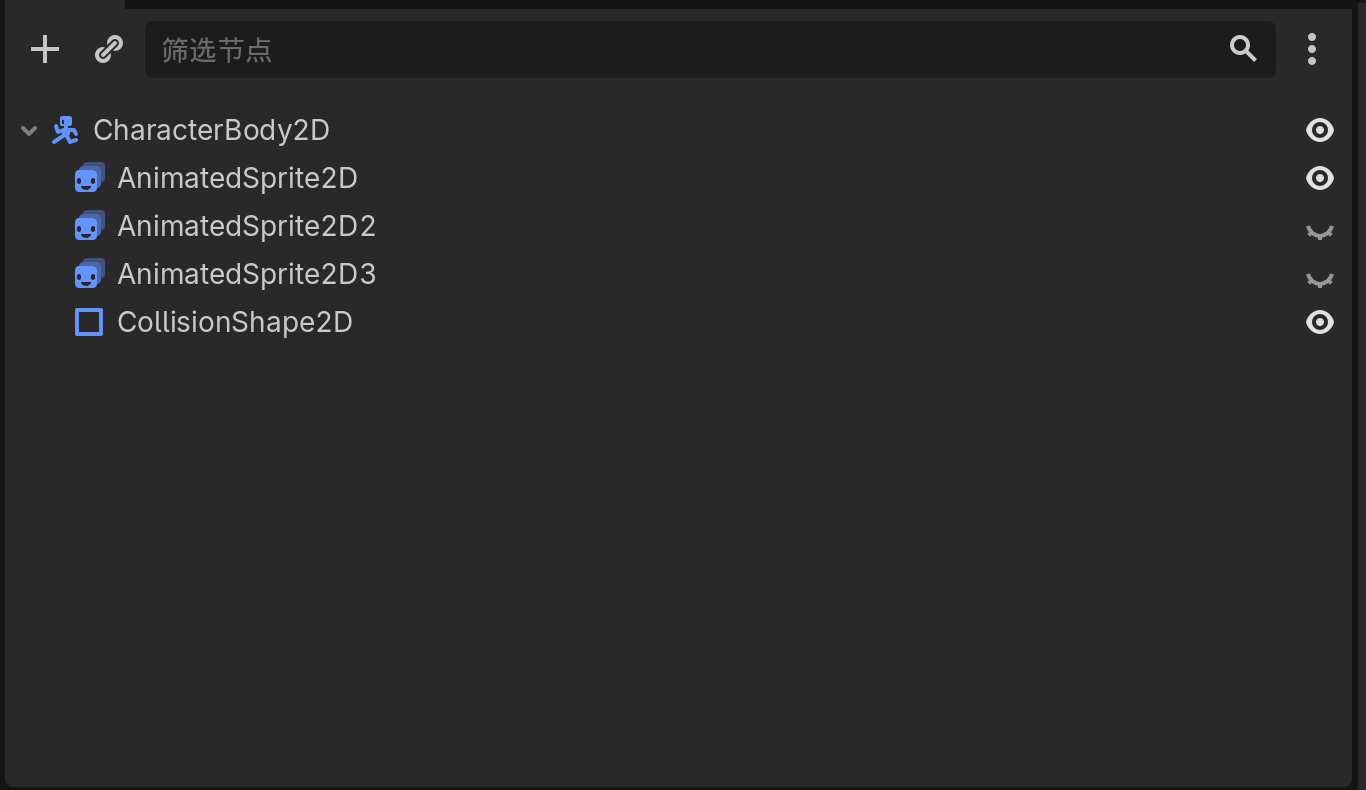Toggle visibility of AnimatedSprite2D

1320,177
